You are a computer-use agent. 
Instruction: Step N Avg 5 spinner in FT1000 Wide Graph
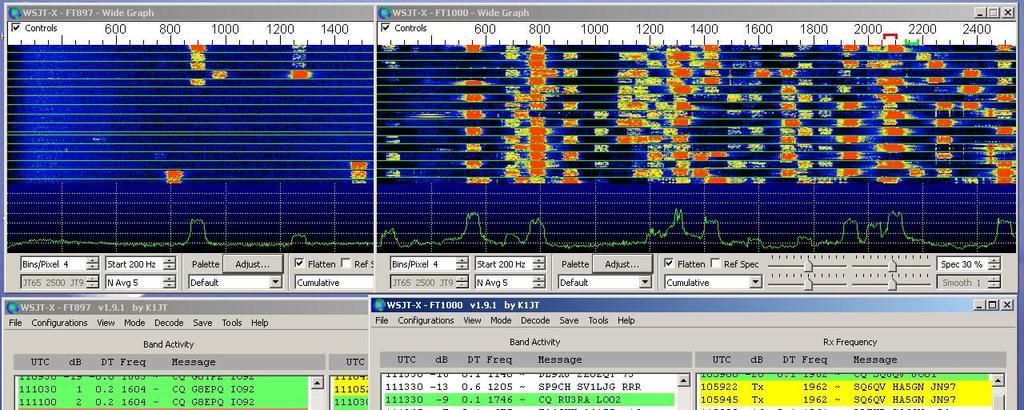(539, 283)
